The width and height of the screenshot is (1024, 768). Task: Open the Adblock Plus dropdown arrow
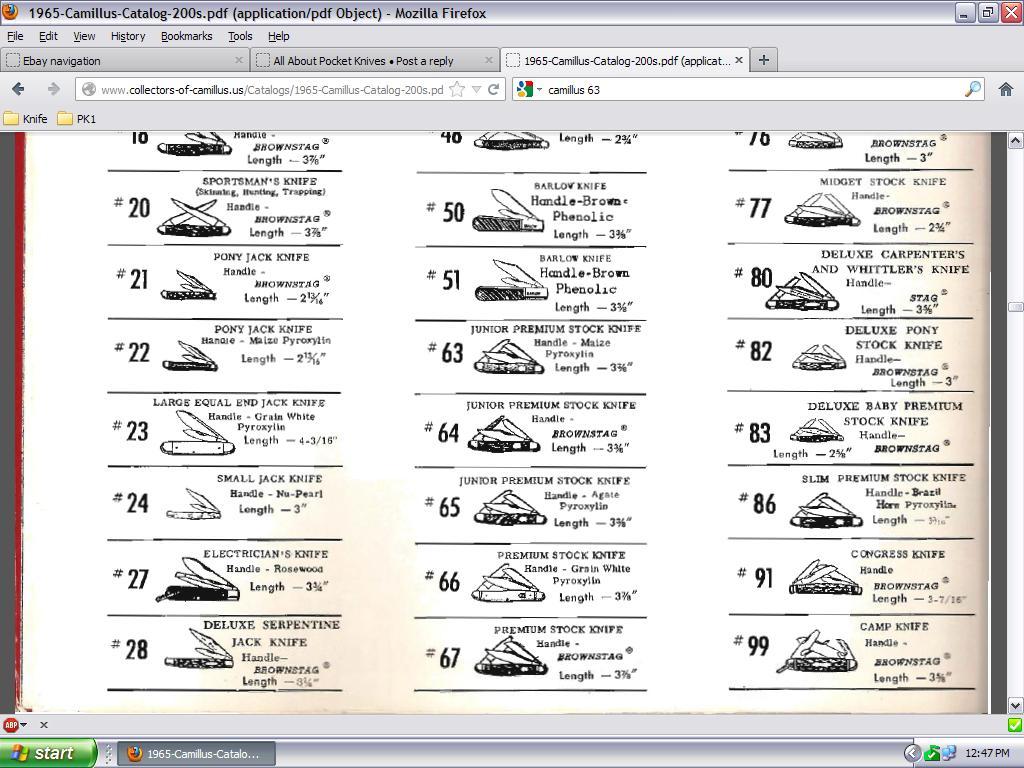(24, 724)
